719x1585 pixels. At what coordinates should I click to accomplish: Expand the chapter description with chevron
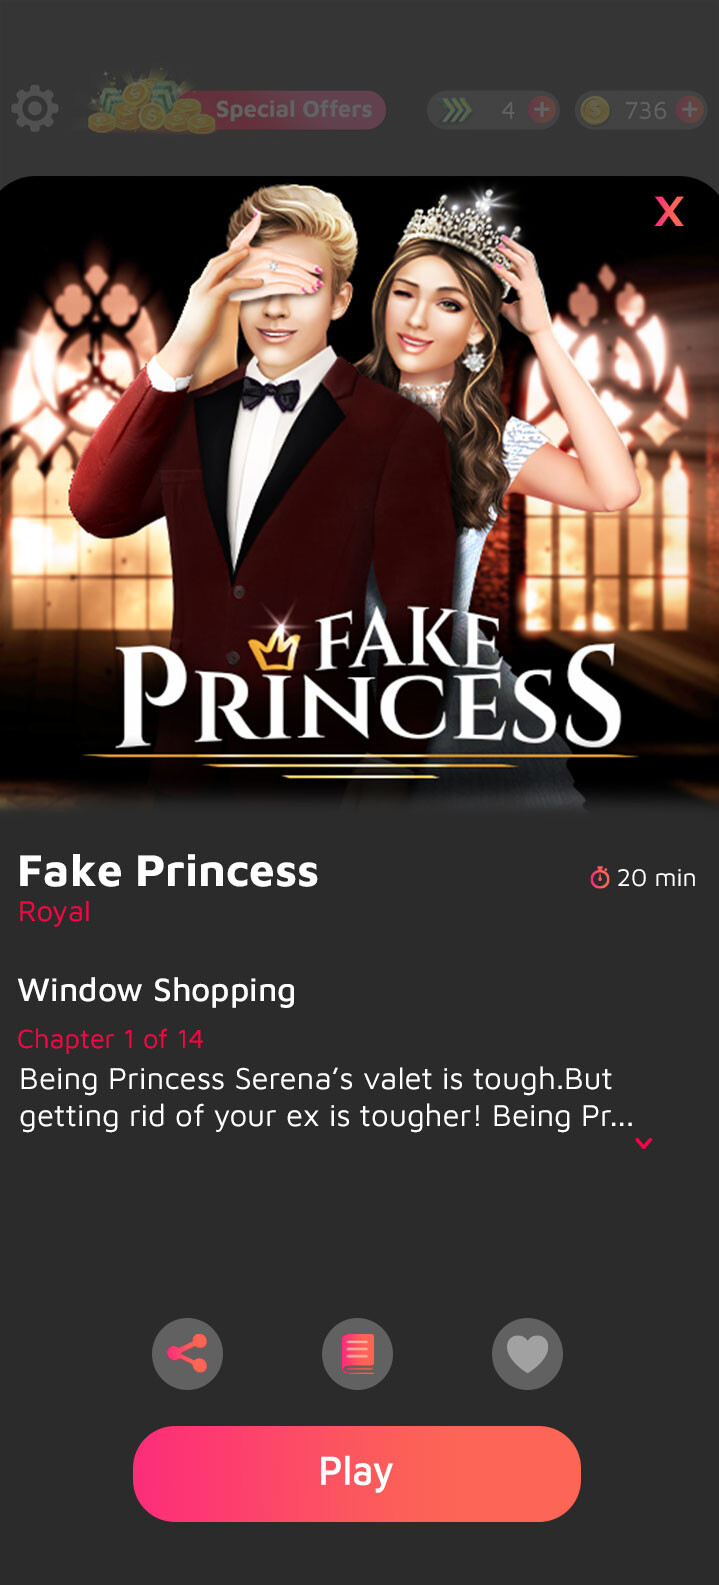[644, 1143]
